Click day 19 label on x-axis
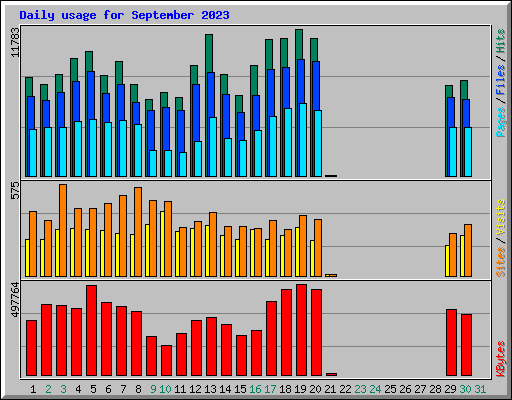Screen dimensions: 512x400 300,389
